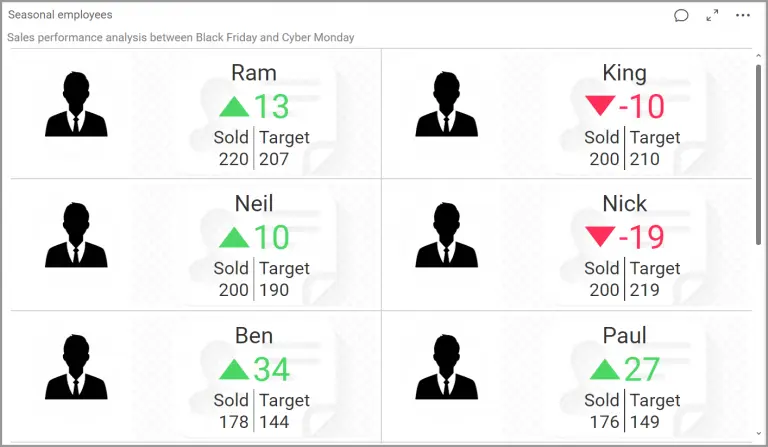Select the Seasonal employees widget title
This screenshot has height=447, width=768.
(60, 15)
